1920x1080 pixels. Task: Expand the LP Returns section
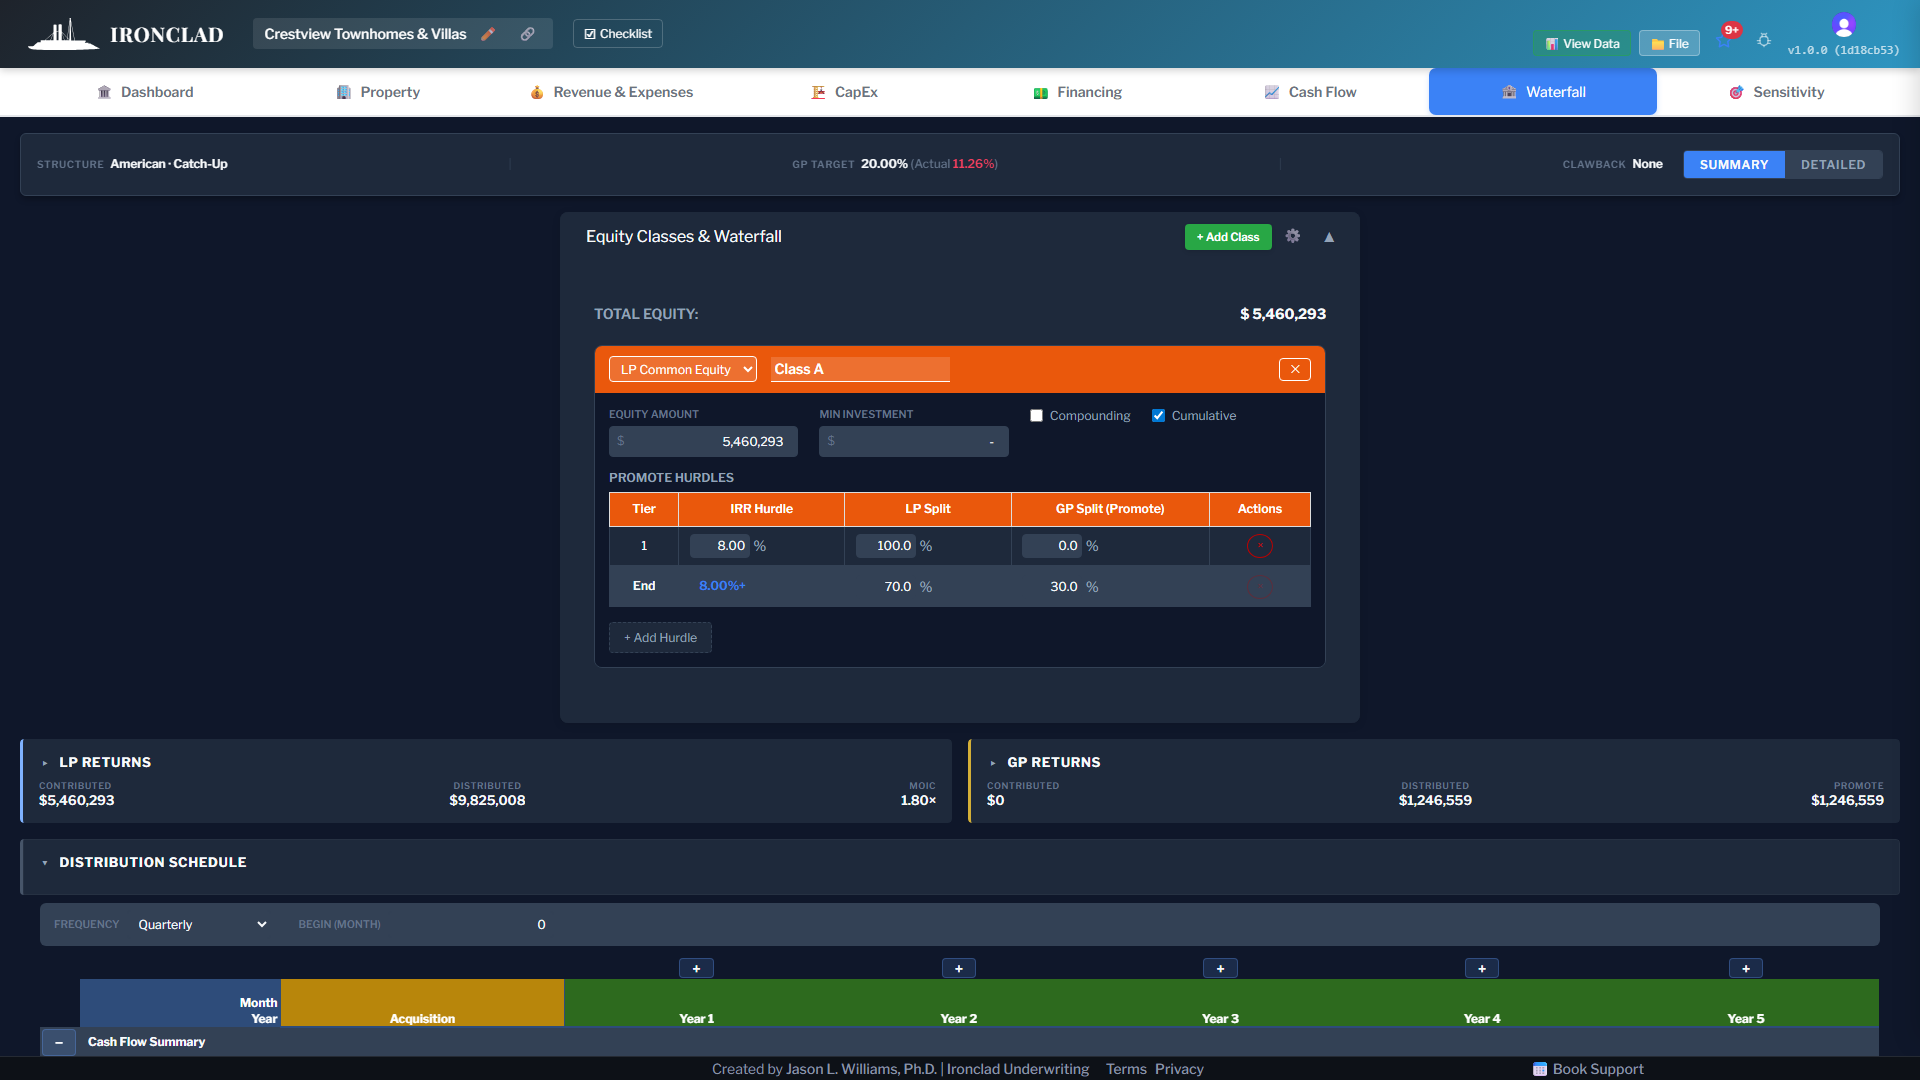tap(45, 763)
